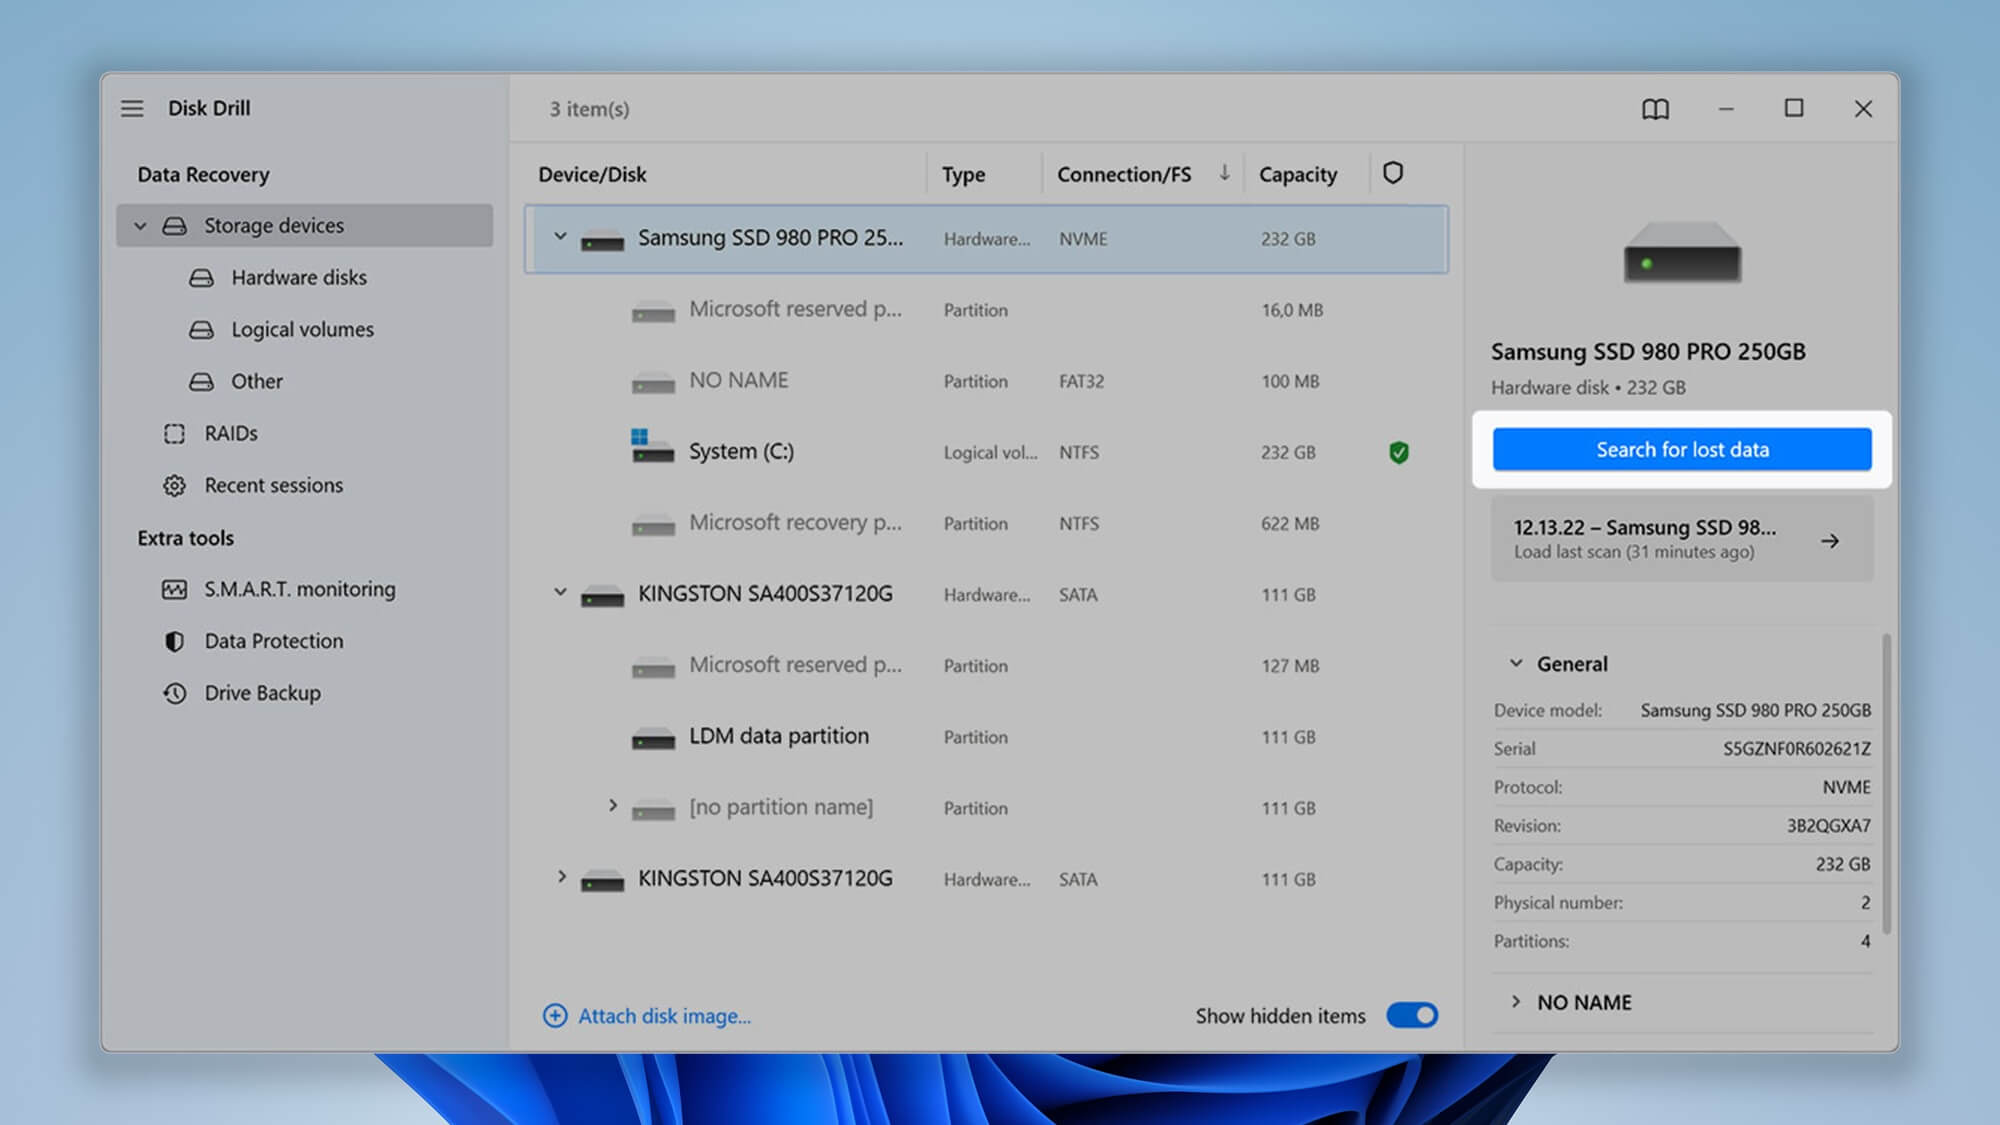Expand the NO NAME details section
The height and width of the screenshot is (1125, 2000).
(x=1516, y=1001)
